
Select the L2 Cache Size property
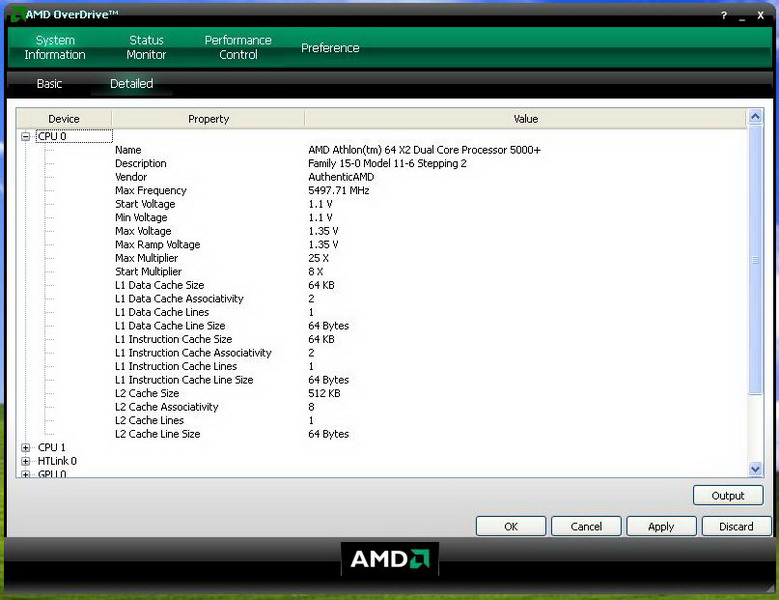click(x=147, y=393)
